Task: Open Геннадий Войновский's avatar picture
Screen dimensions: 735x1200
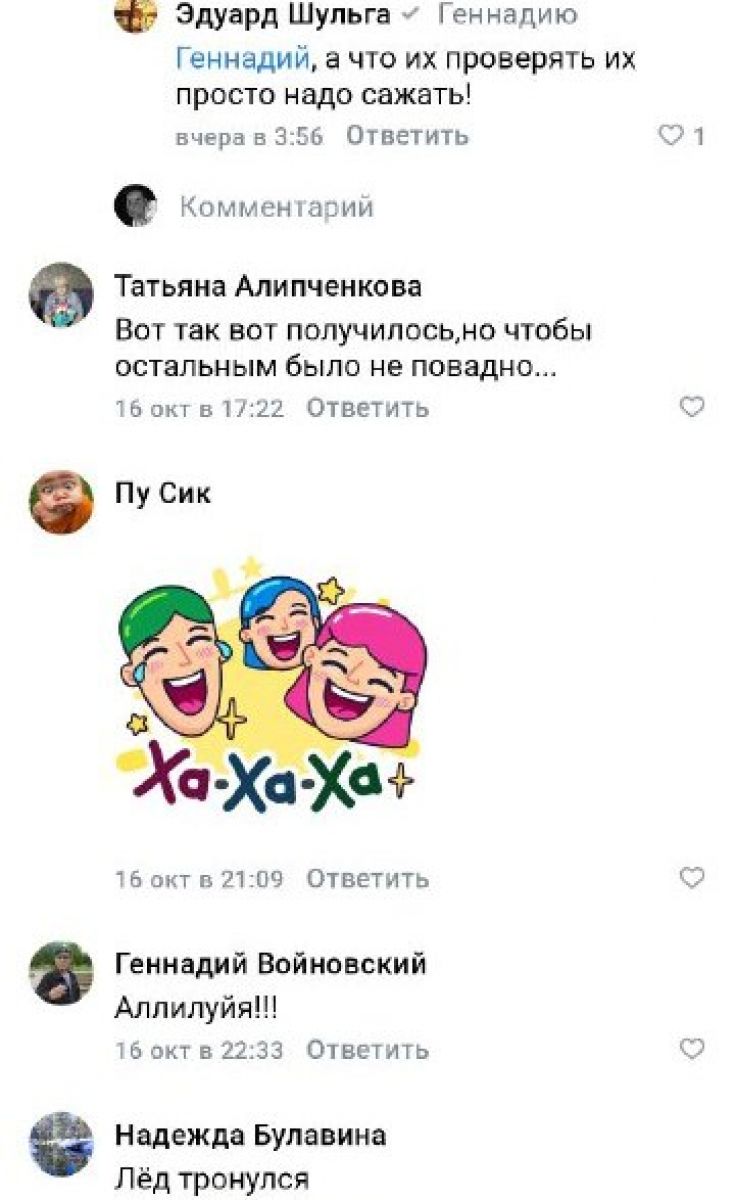Action: coord(61,972)
